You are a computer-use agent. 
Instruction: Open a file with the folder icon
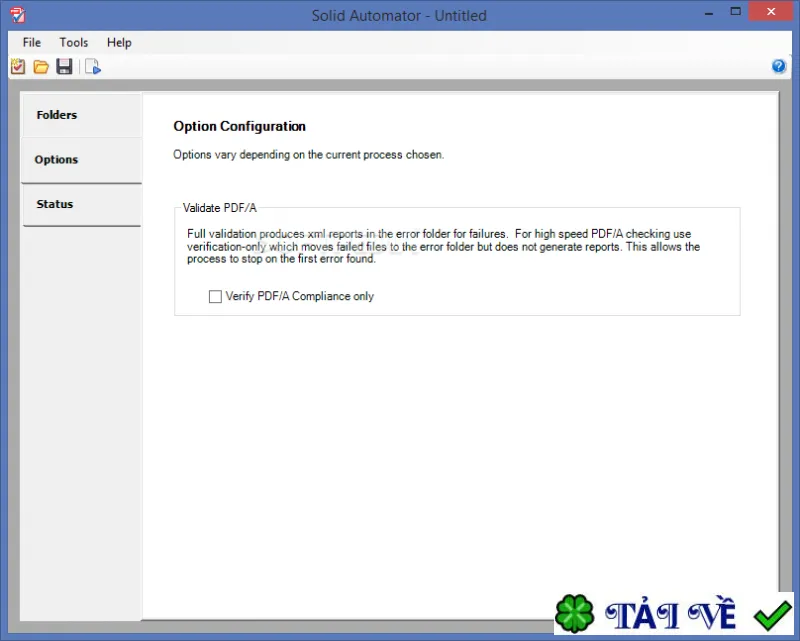(41, 66)
